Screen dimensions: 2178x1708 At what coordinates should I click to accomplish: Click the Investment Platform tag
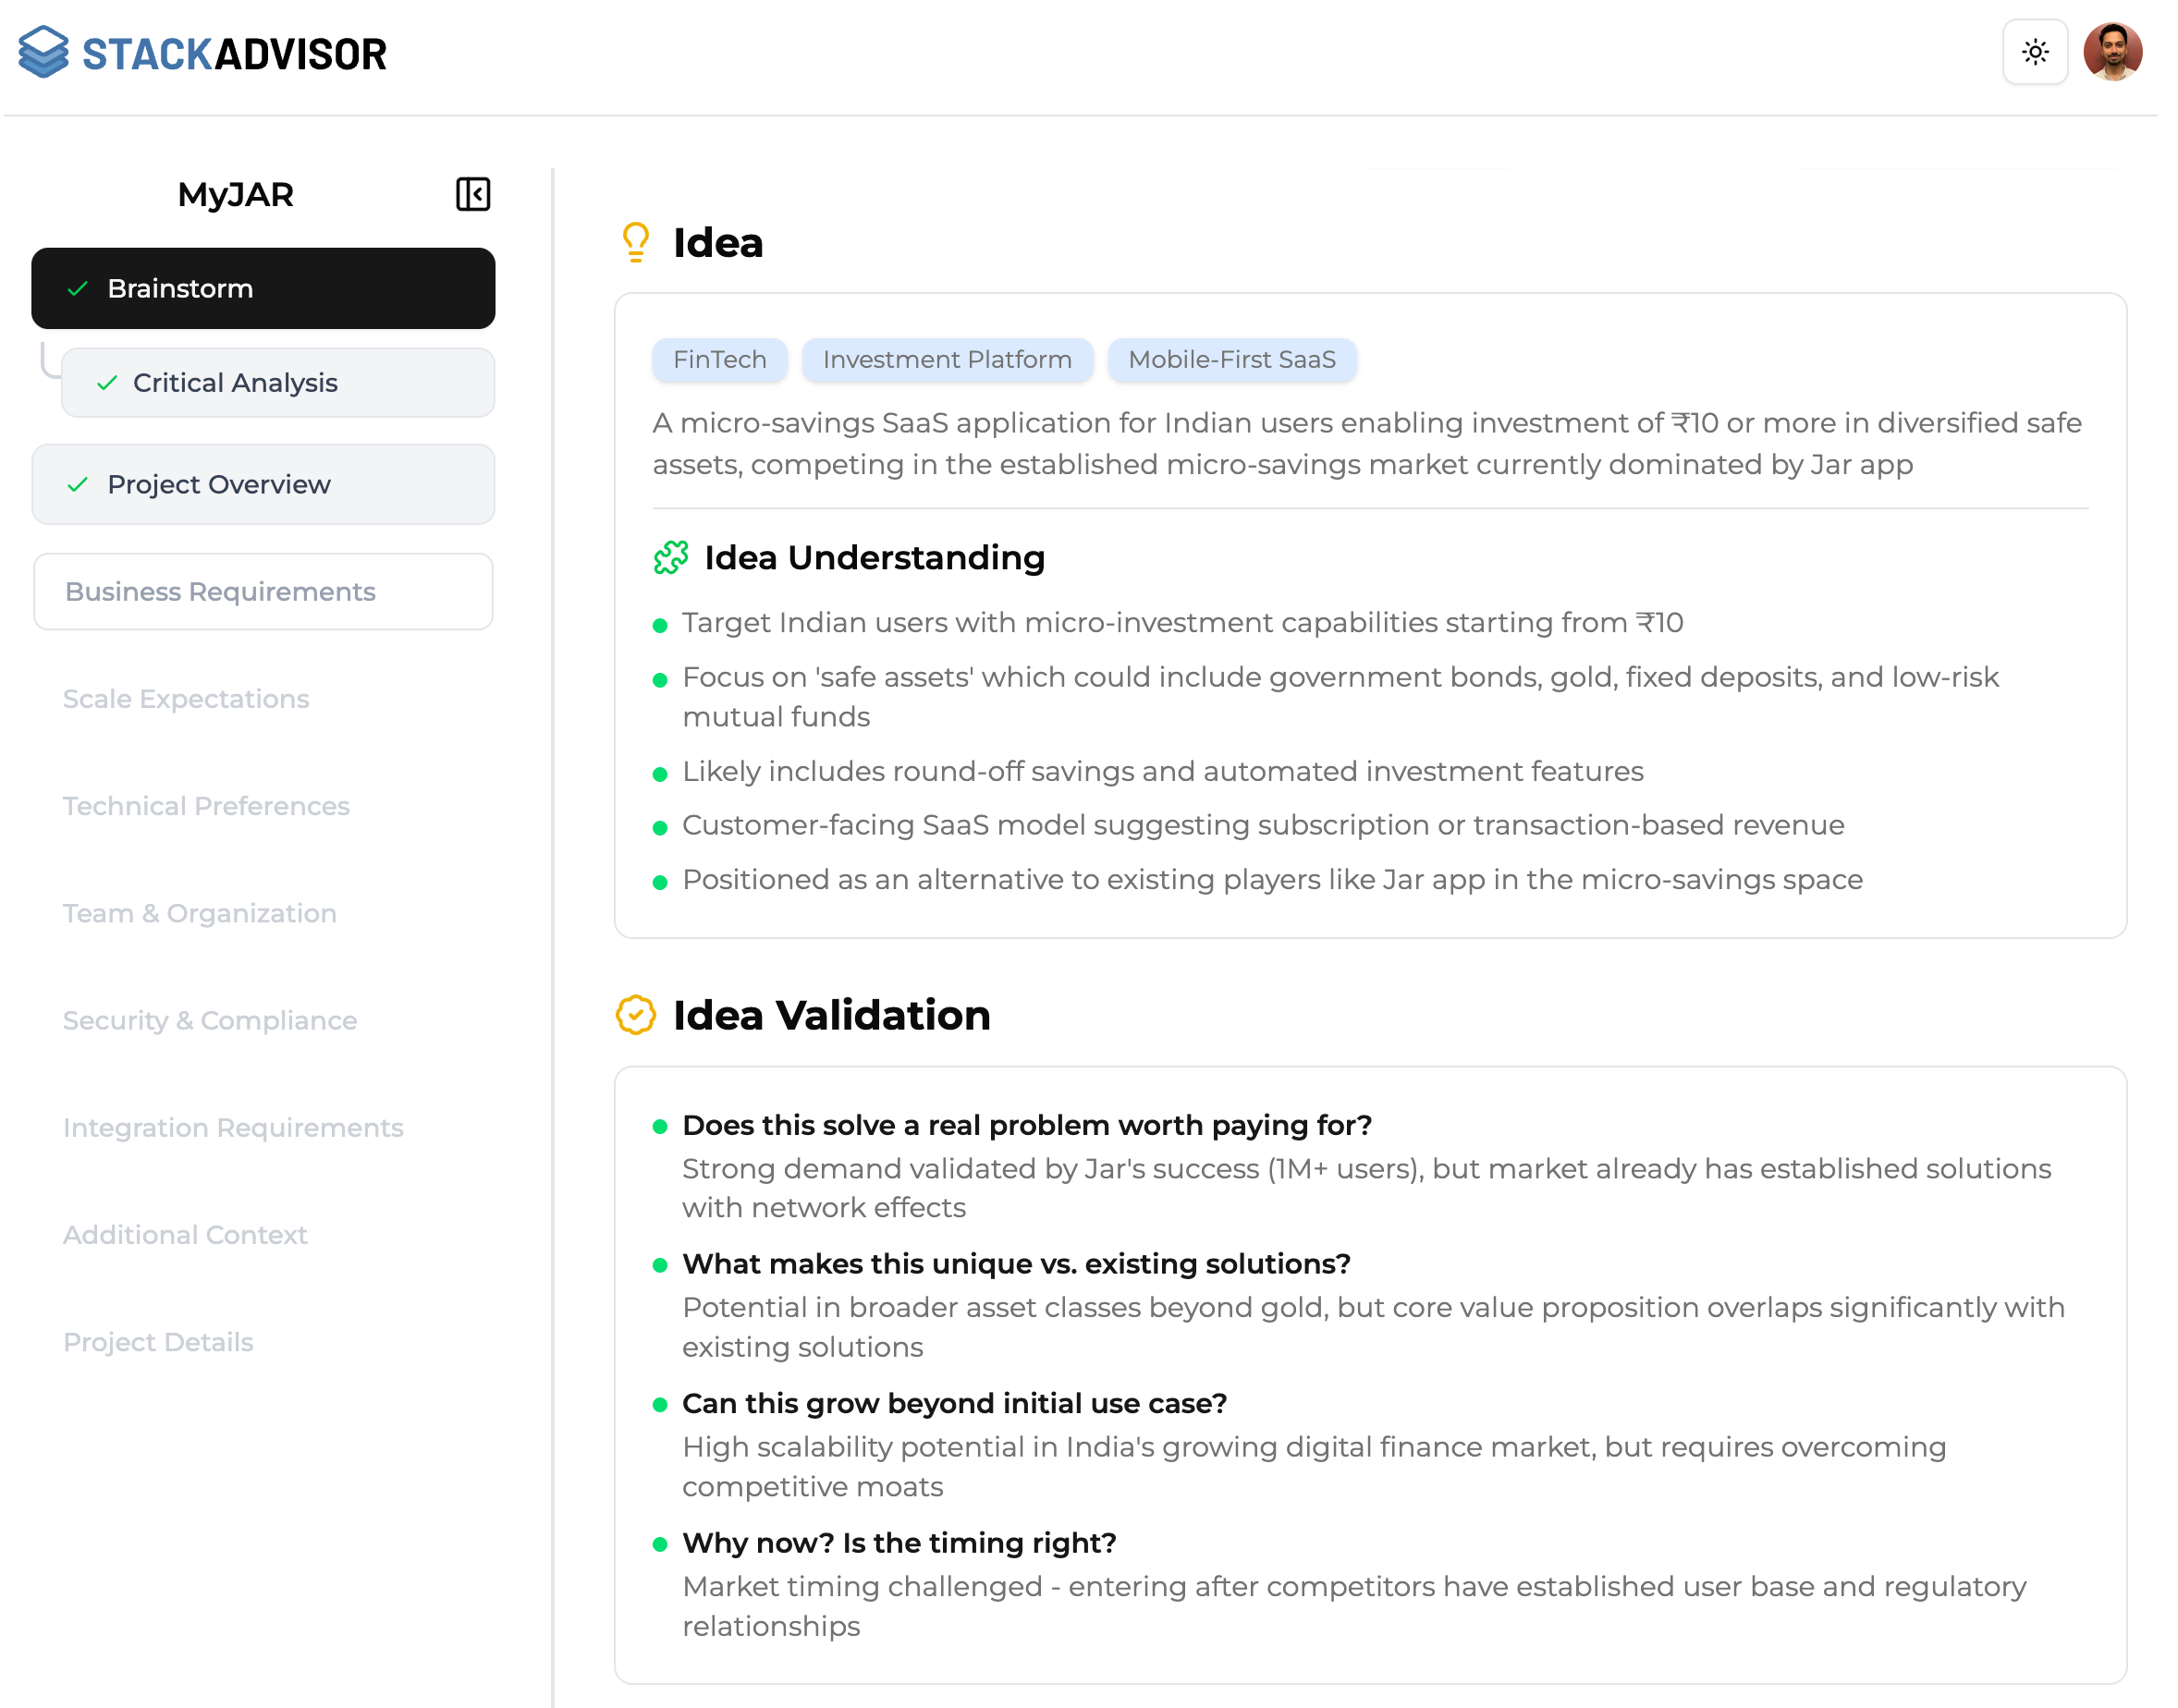(x=947, y=360)
